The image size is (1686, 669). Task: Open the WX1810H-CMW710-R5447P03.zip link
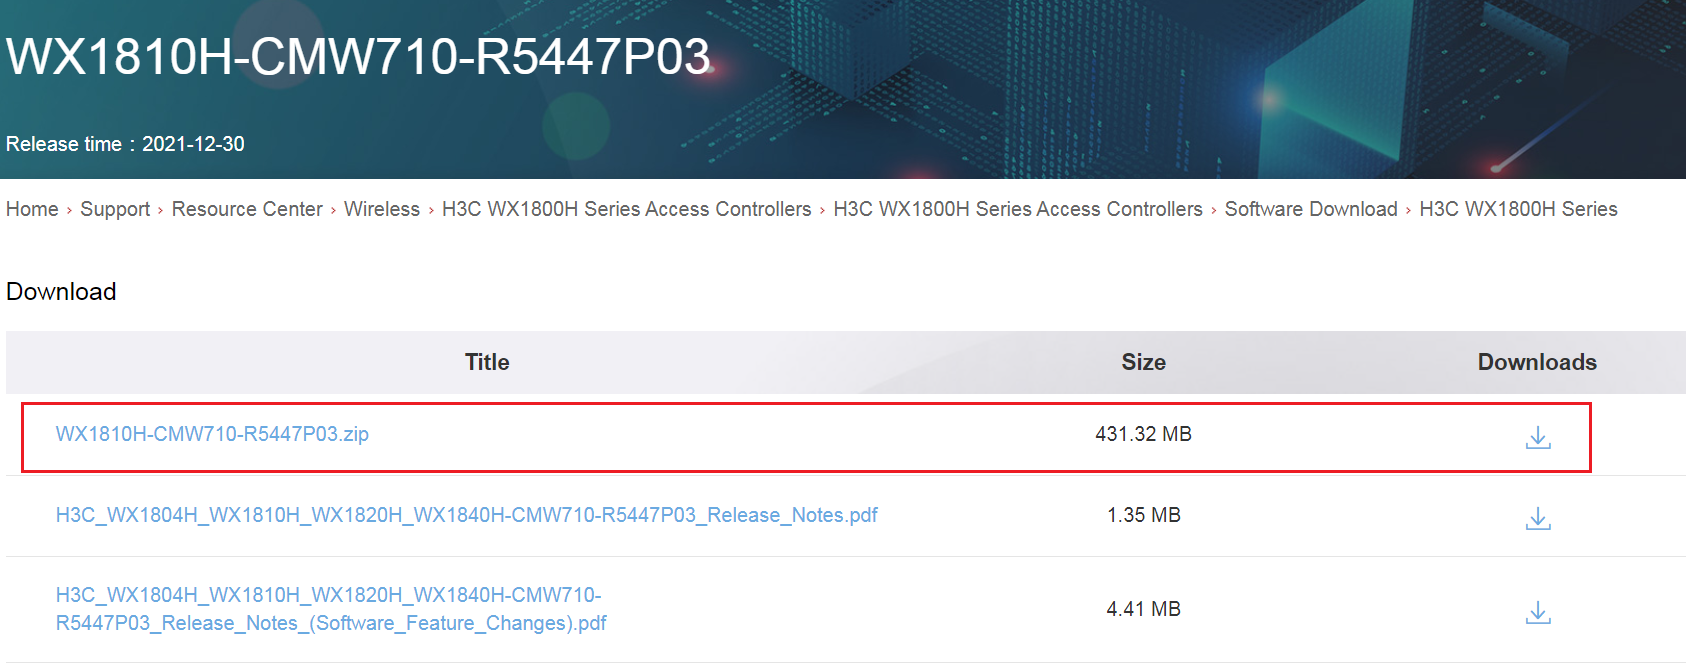point(212,434)
